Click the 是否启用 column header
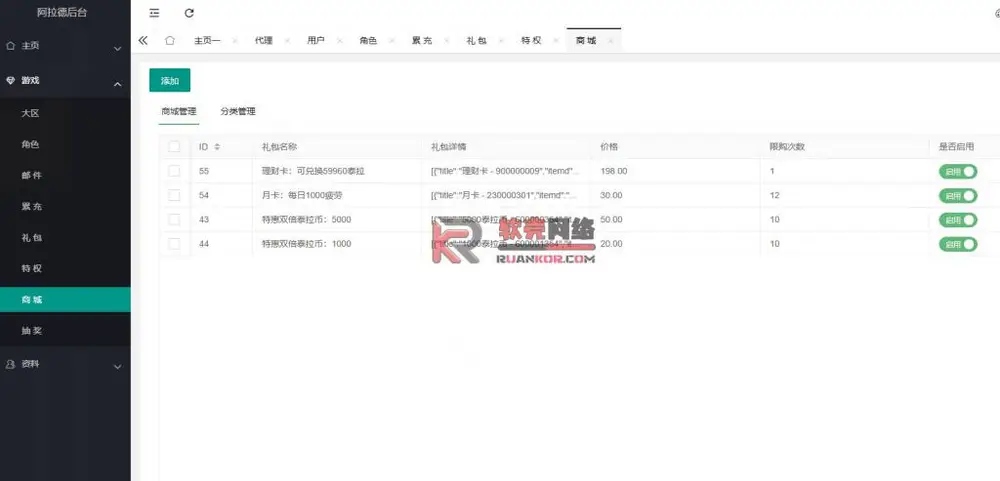Screen dimensions: 1000x481 click(956, 147)
